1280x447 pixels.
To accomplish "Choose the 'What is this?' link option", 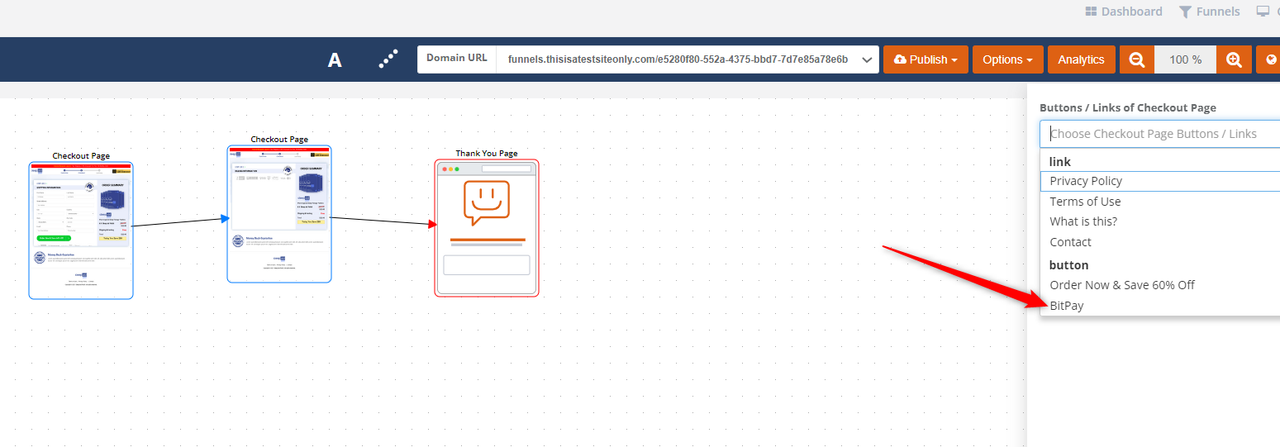I will point(1083,221).
